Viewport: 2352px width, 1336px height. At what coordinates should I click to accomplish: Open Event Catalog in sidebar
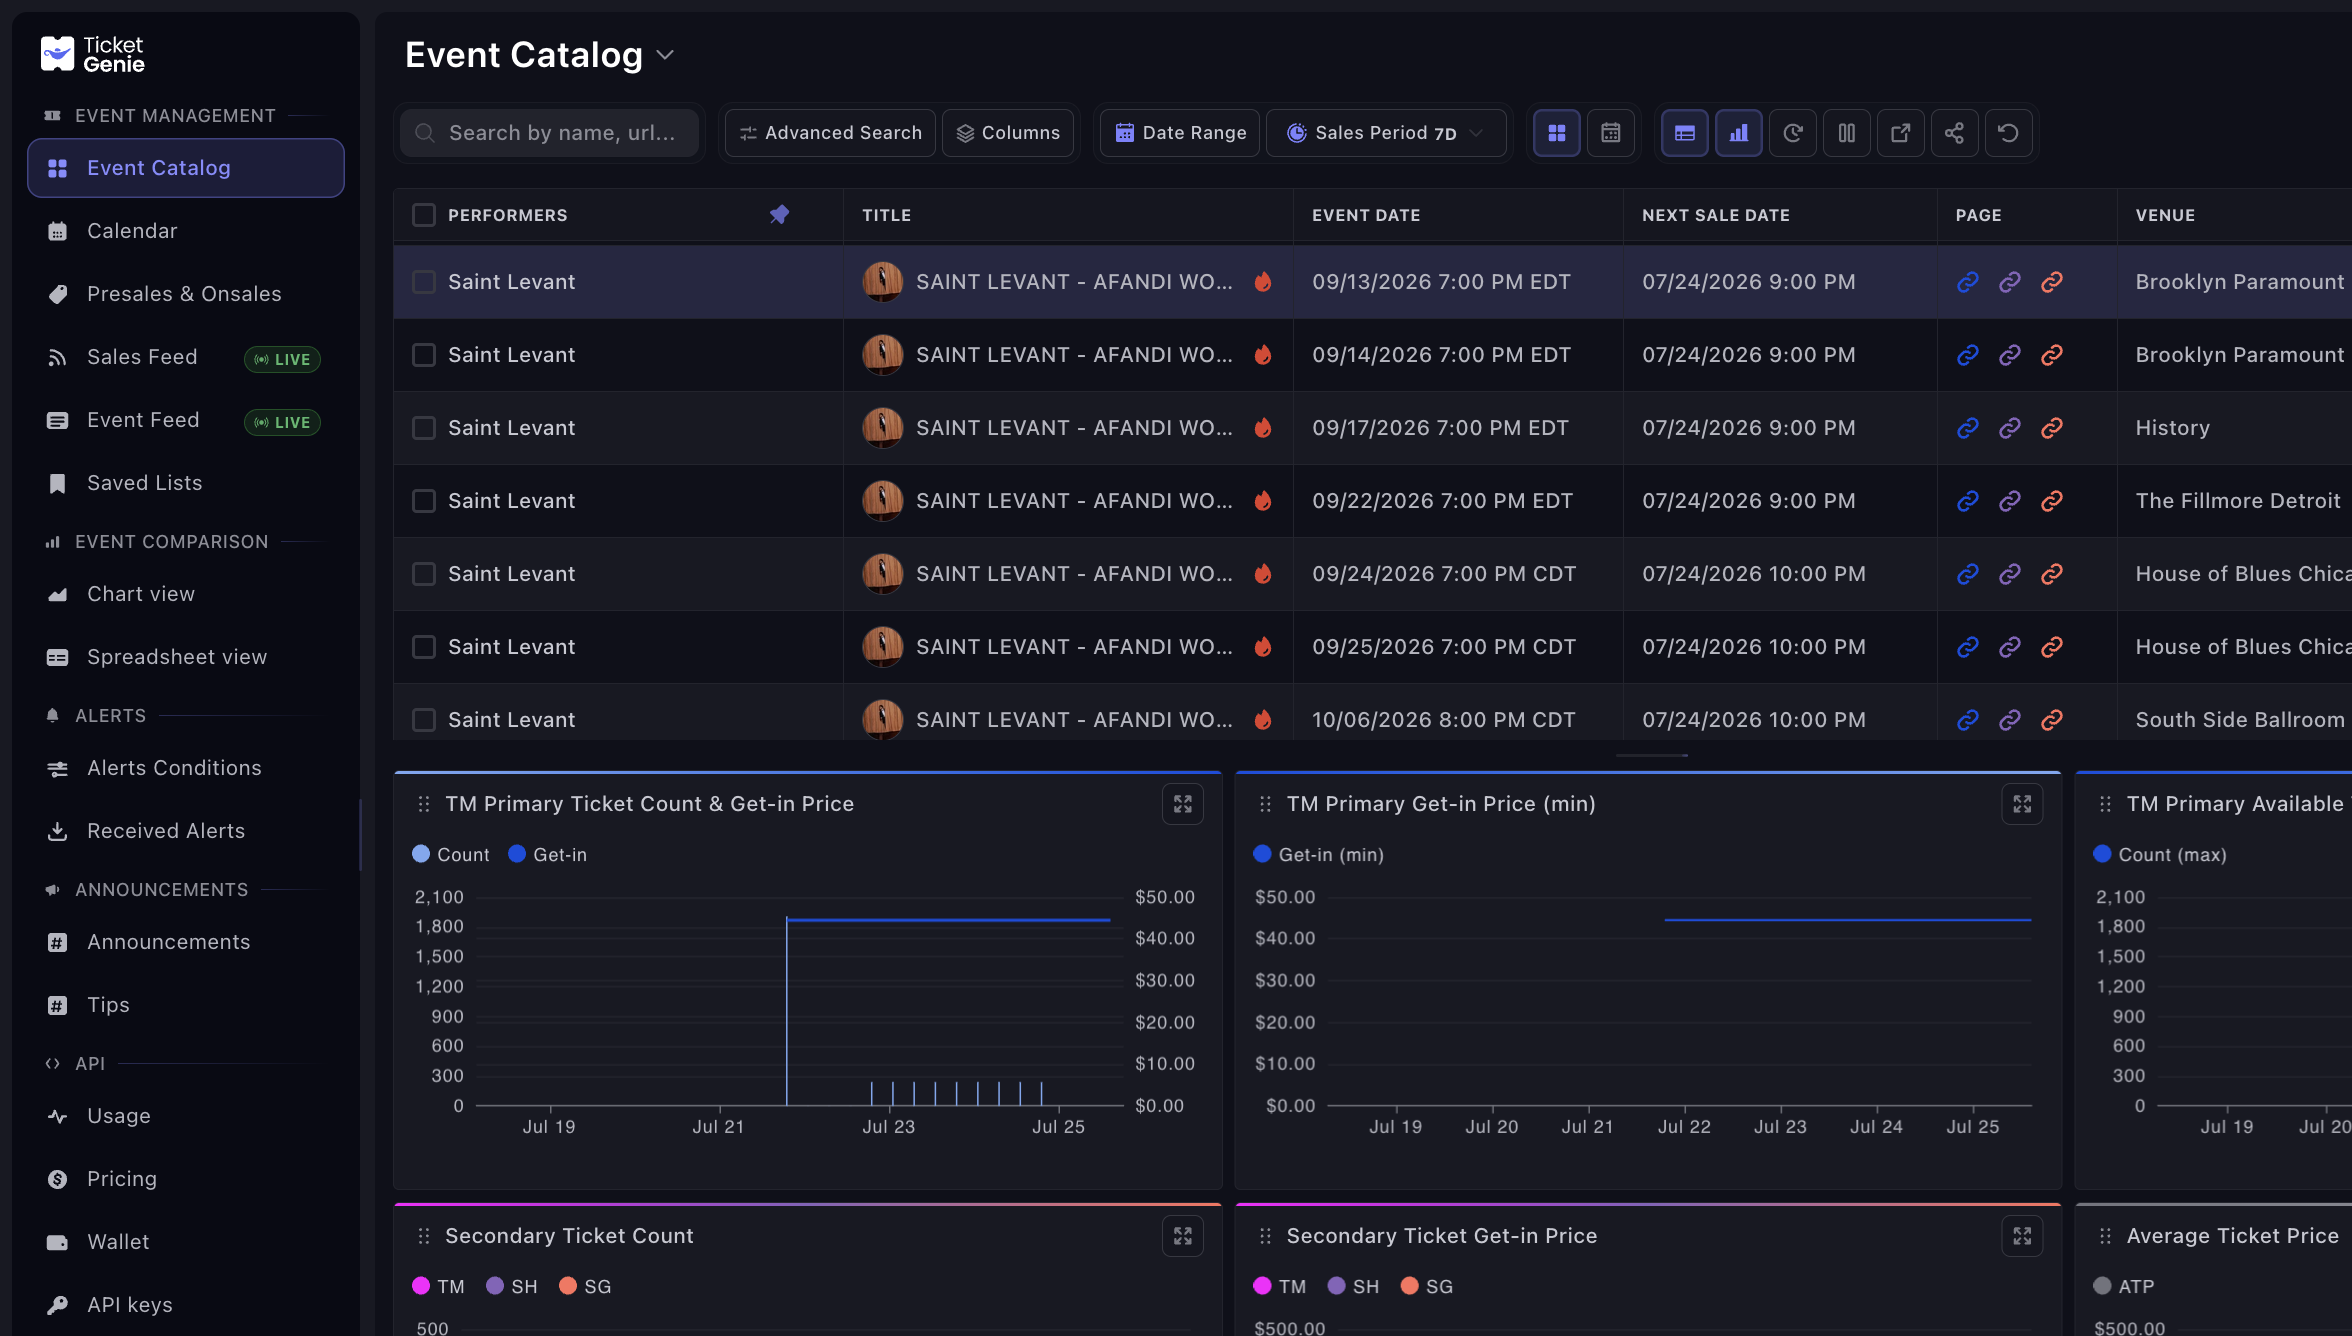click(x=186, y=168)
